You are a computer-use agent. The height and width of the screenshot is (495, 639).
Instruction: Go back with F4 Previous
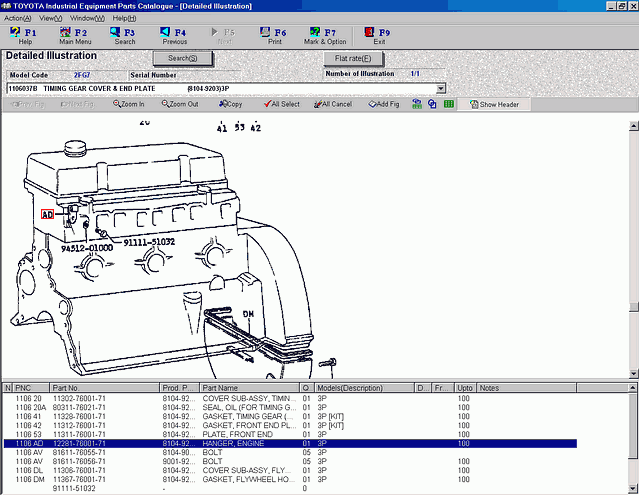coord(174,36)
